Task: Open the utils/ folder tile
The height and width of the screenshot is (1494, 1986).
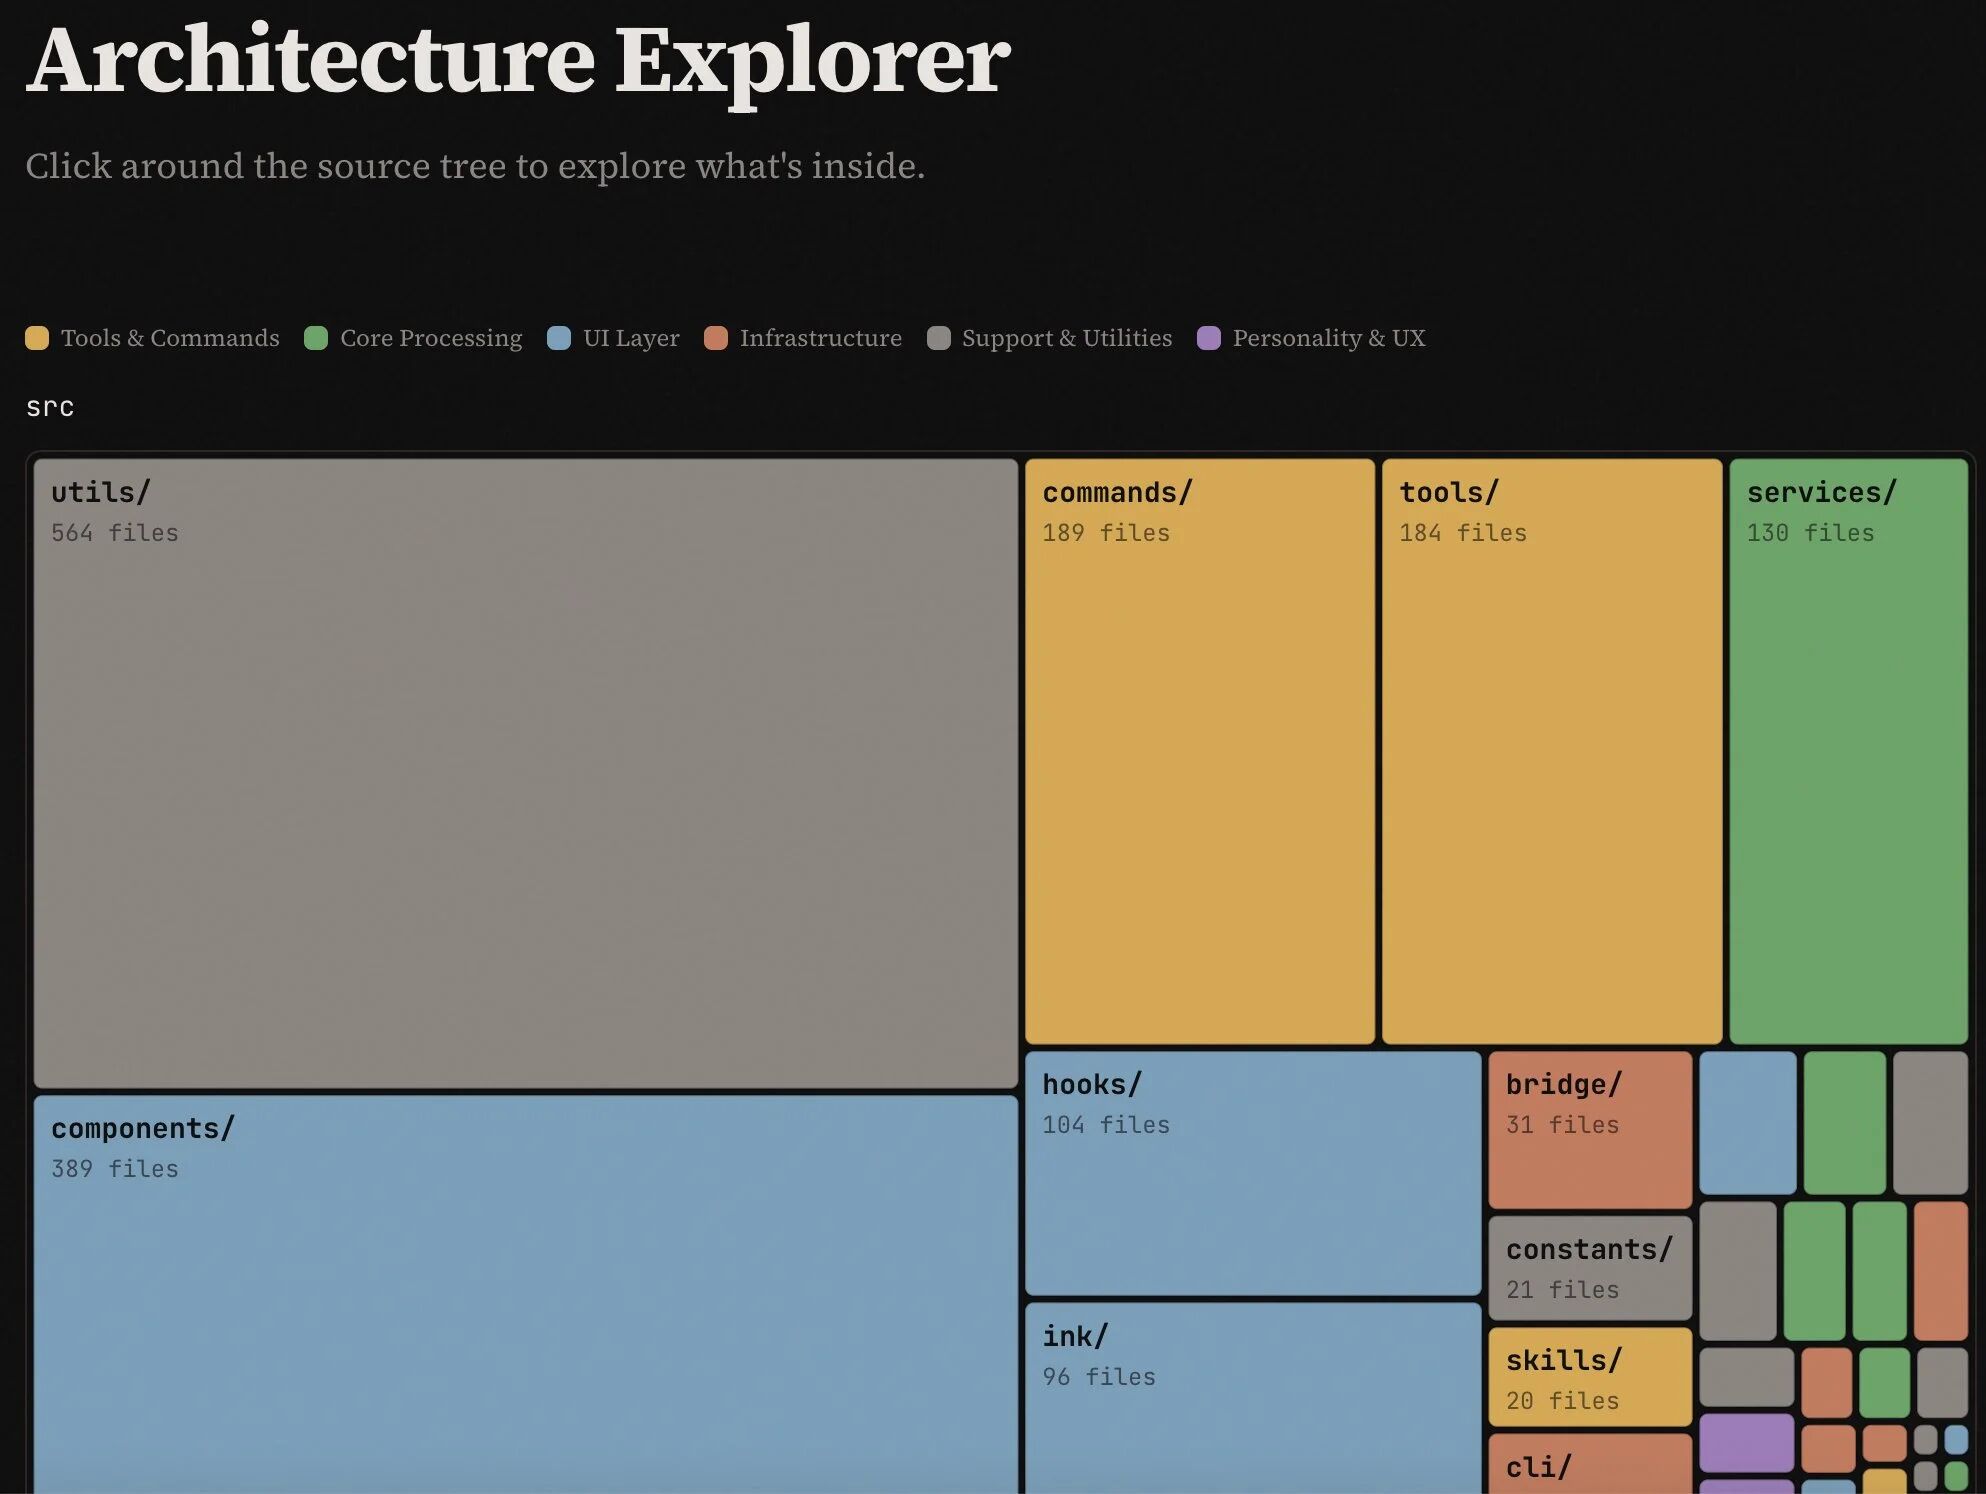Action: pyautogui.click(x=525, y=772)
